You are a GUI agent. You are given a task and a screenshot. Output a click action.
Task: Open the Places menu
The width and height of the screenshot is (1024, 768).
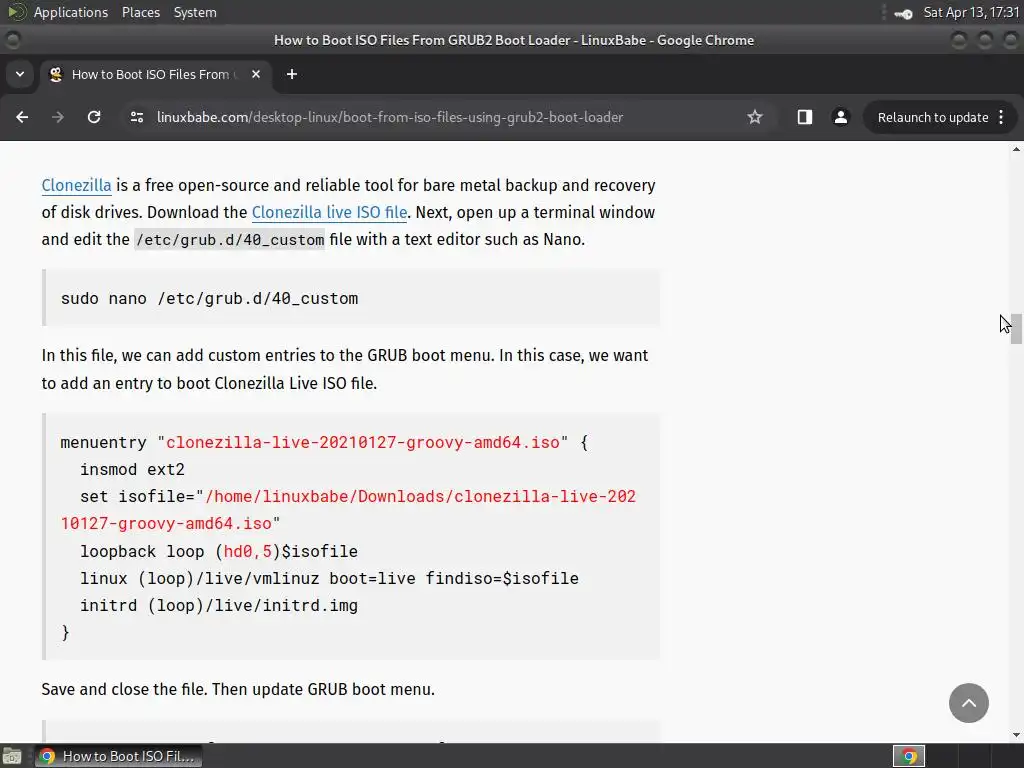coord(140,12)
